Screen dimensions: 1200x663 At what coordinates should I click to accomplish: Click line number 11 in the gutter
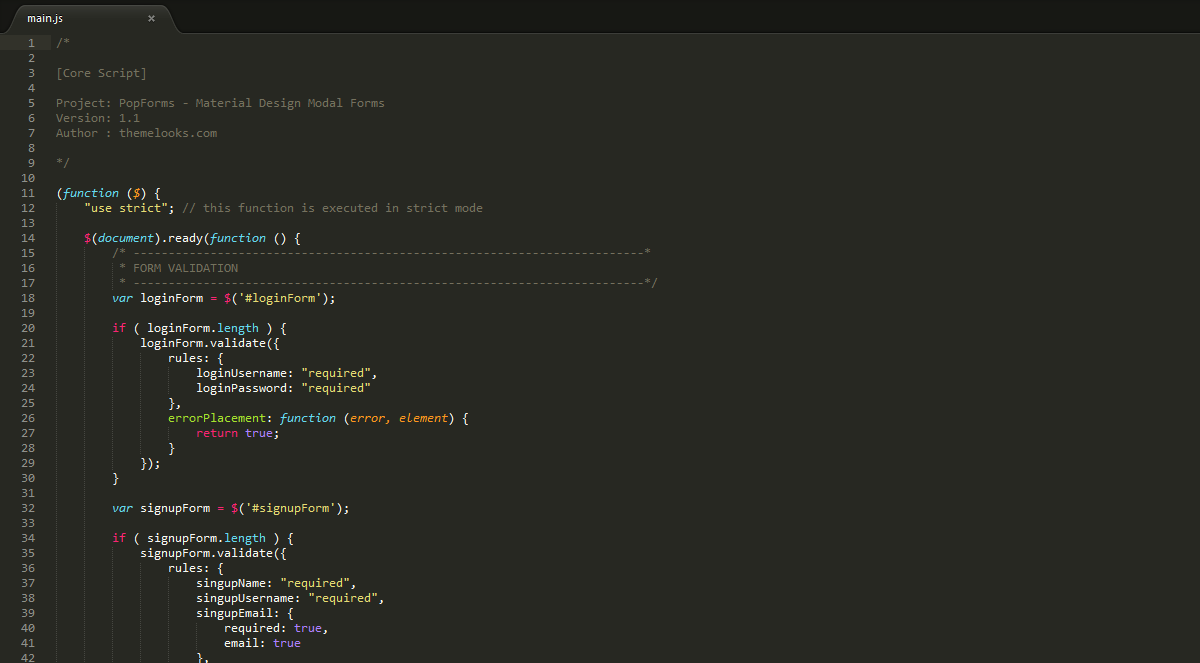(x=27, y=193)
